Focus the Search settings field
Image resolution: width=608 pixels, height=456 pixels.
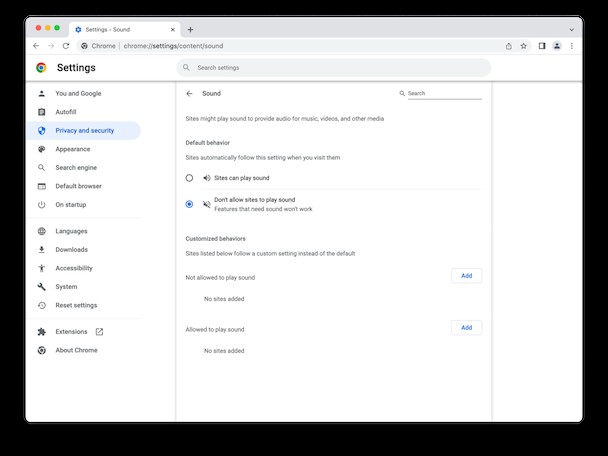334,67
